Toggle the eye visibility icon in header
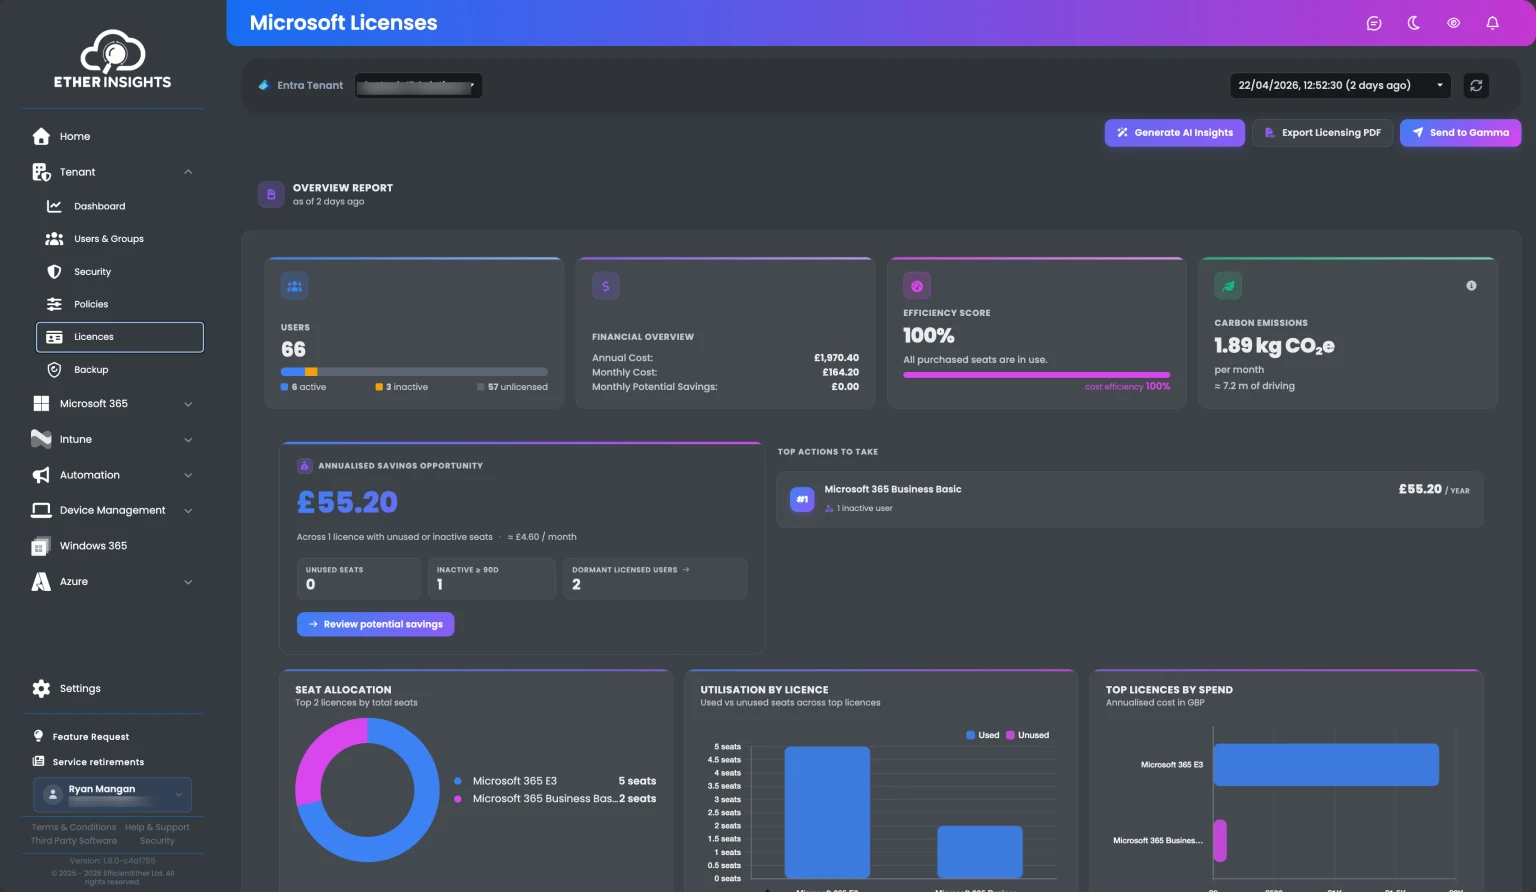 coord(1453,23)
